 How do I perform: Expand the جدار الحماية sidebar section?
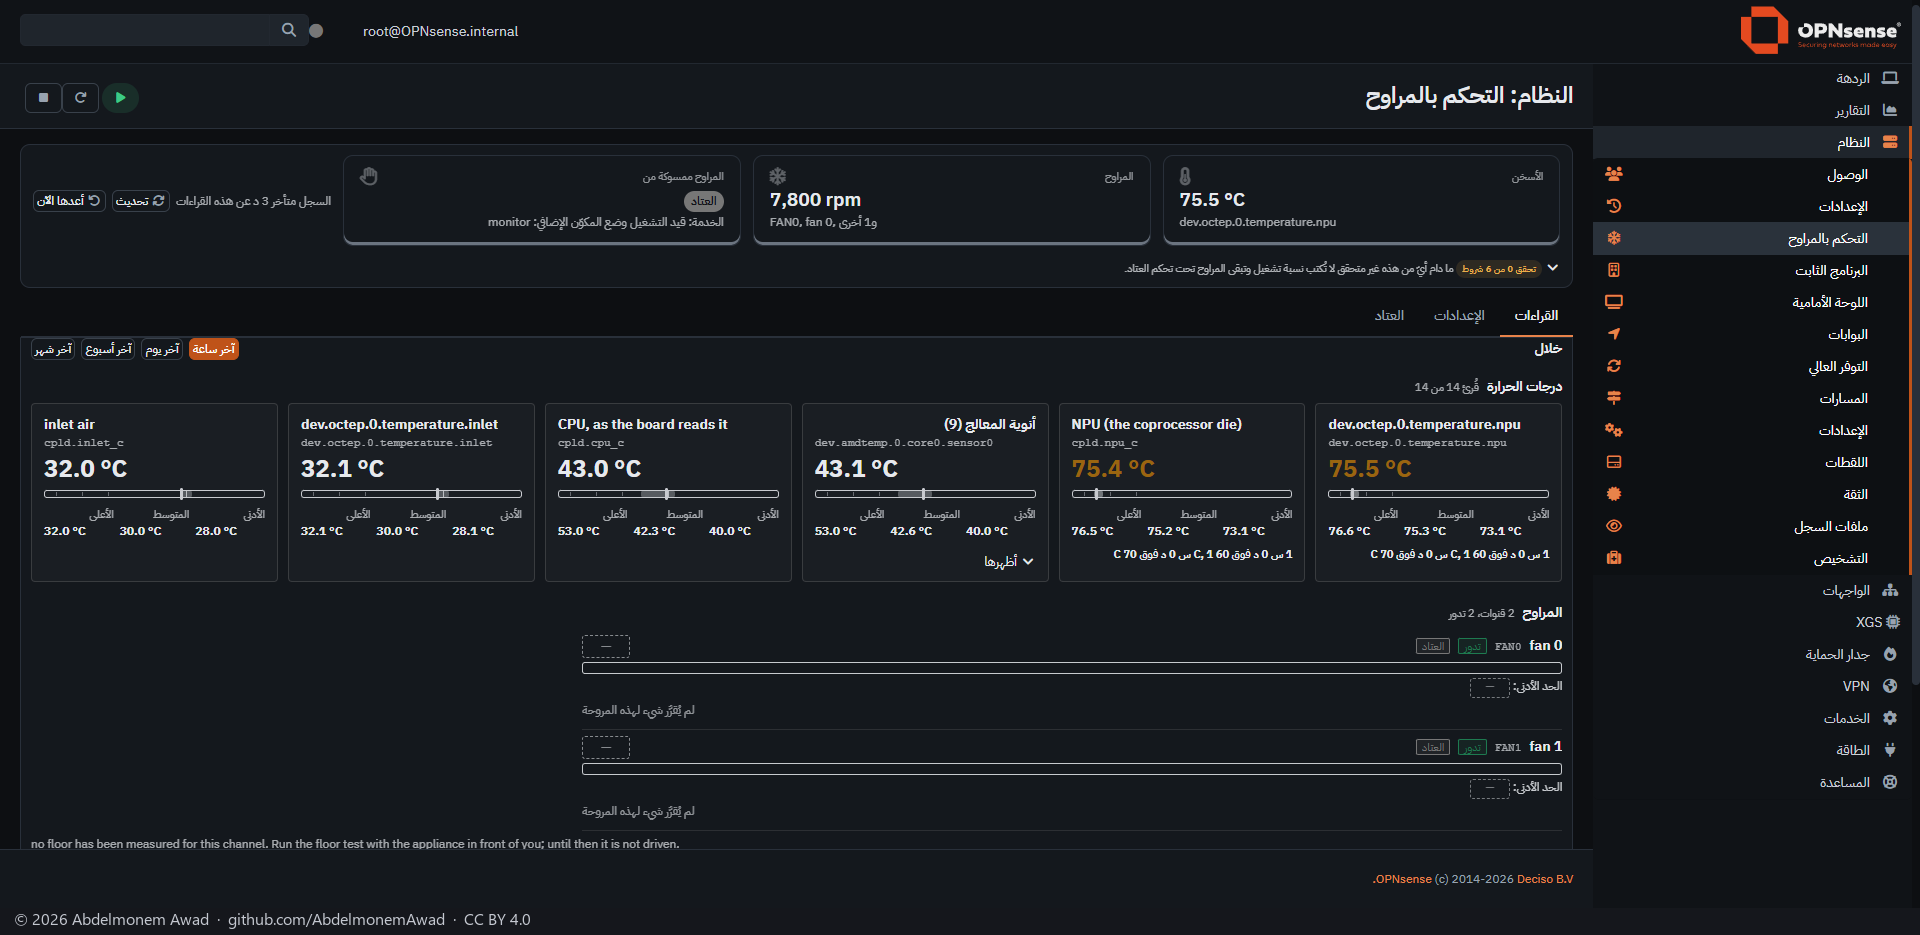click(1752, 654)
